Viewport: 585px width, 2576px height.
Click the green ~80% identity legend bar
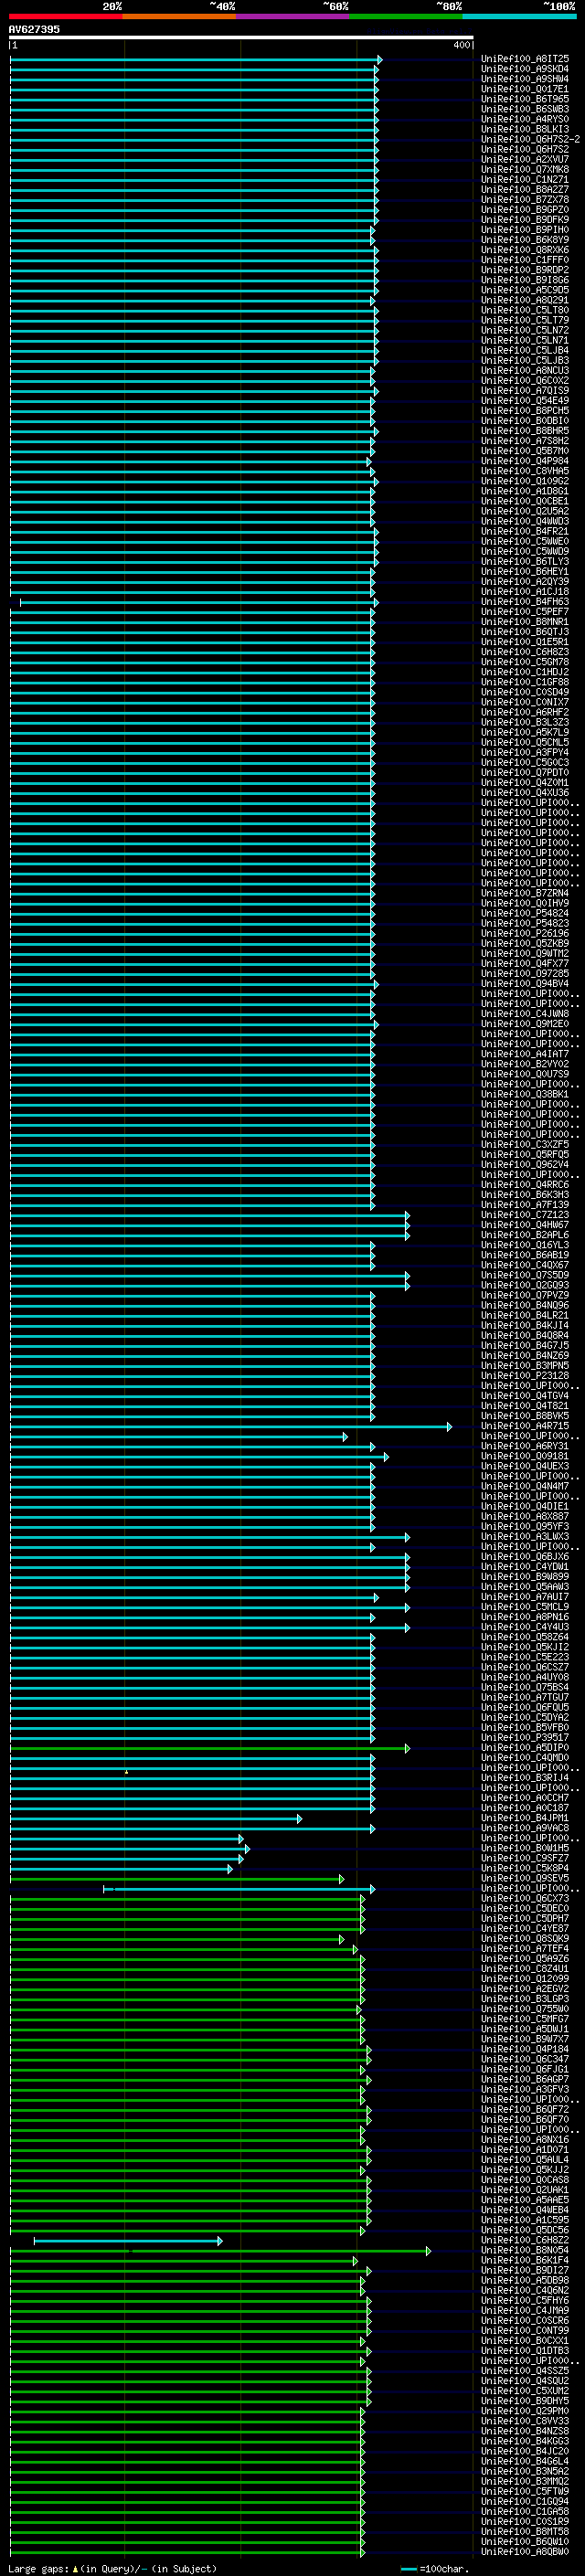click(405, 17)
